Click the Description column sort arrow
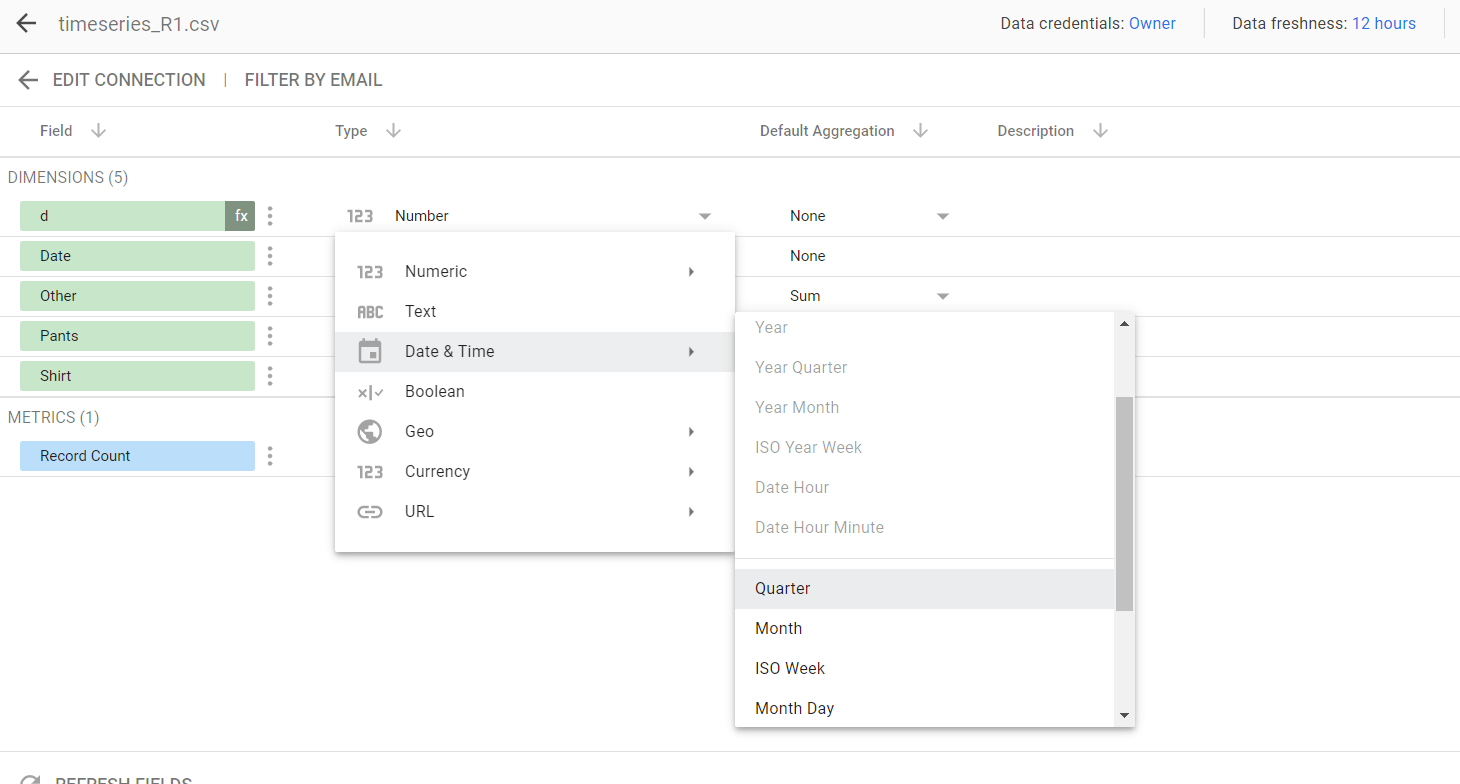The height and width of the screenshot is (784, 1460). [1100, 131]
